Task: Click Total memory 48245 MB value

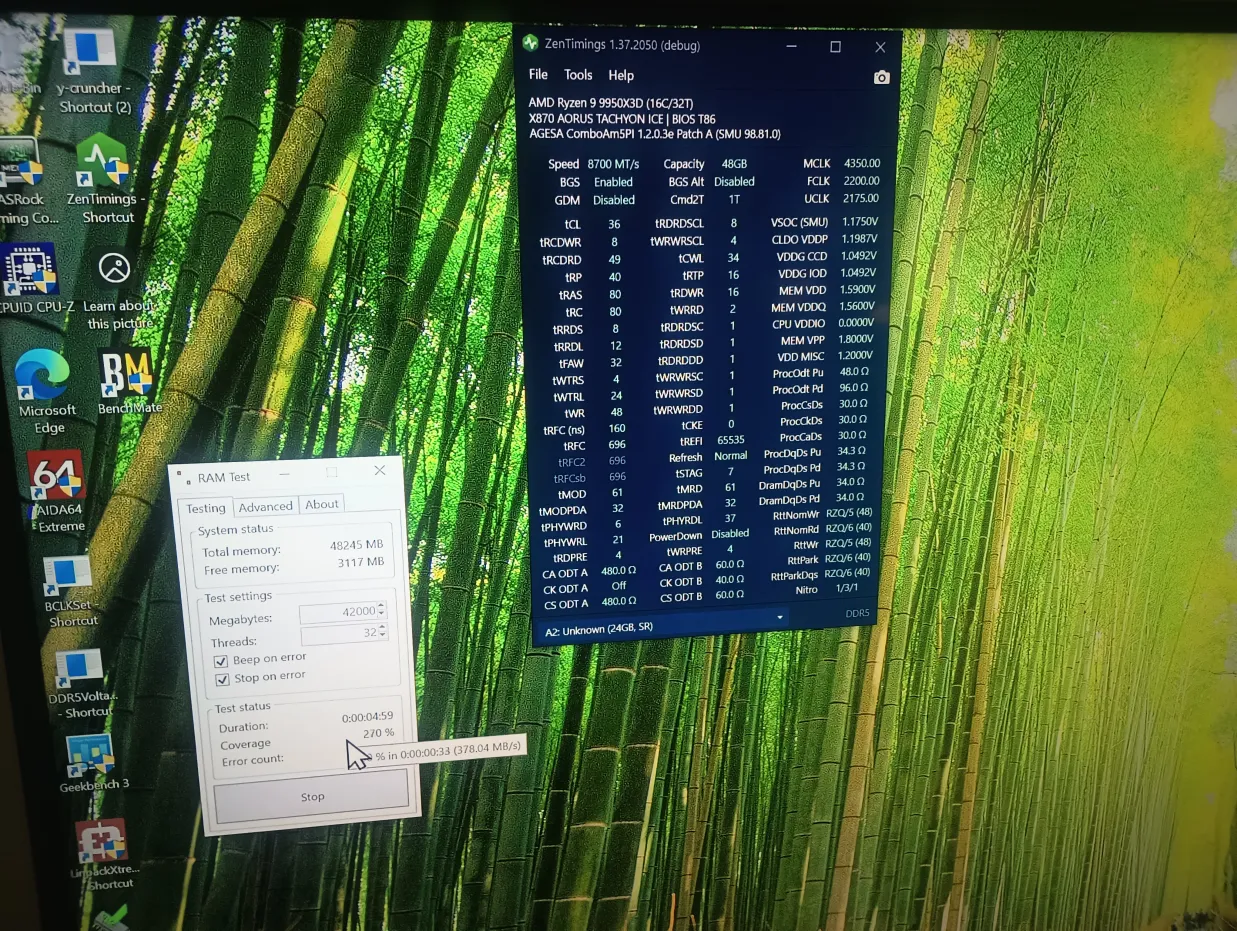Action: (357, 545)
